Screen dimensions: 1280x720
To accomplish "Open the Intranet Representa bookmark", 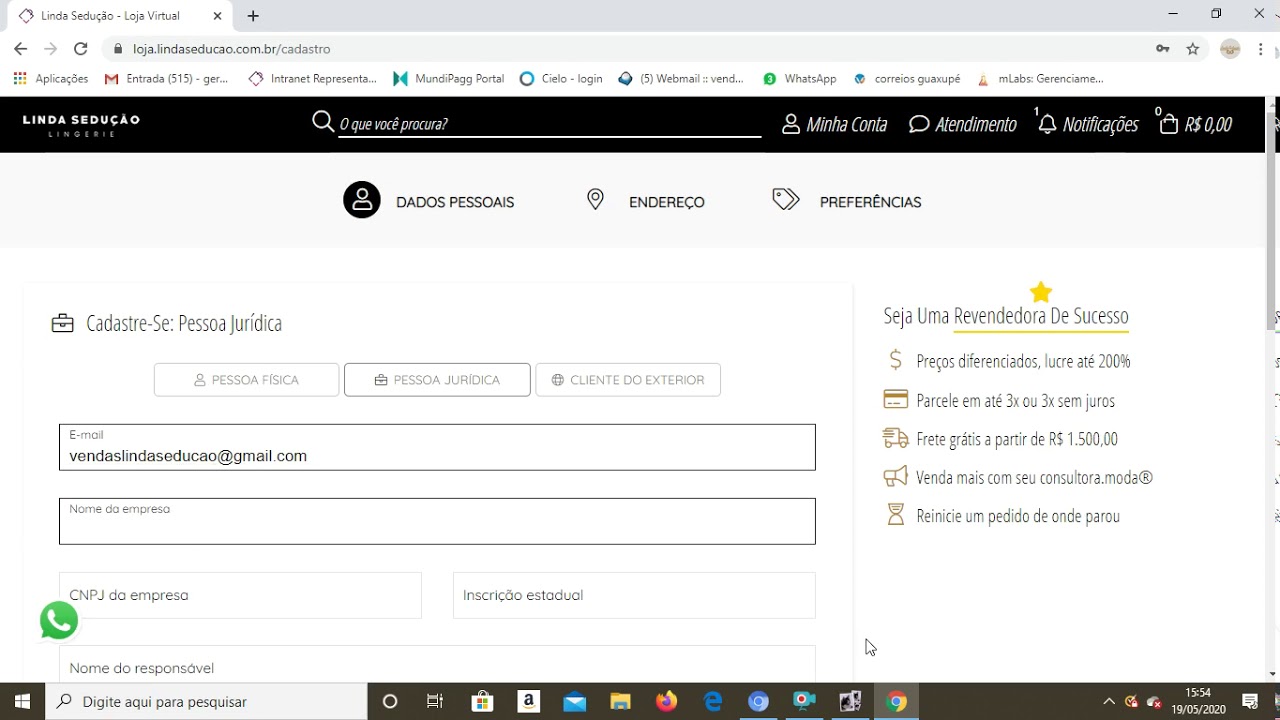I will pos(313,79).
